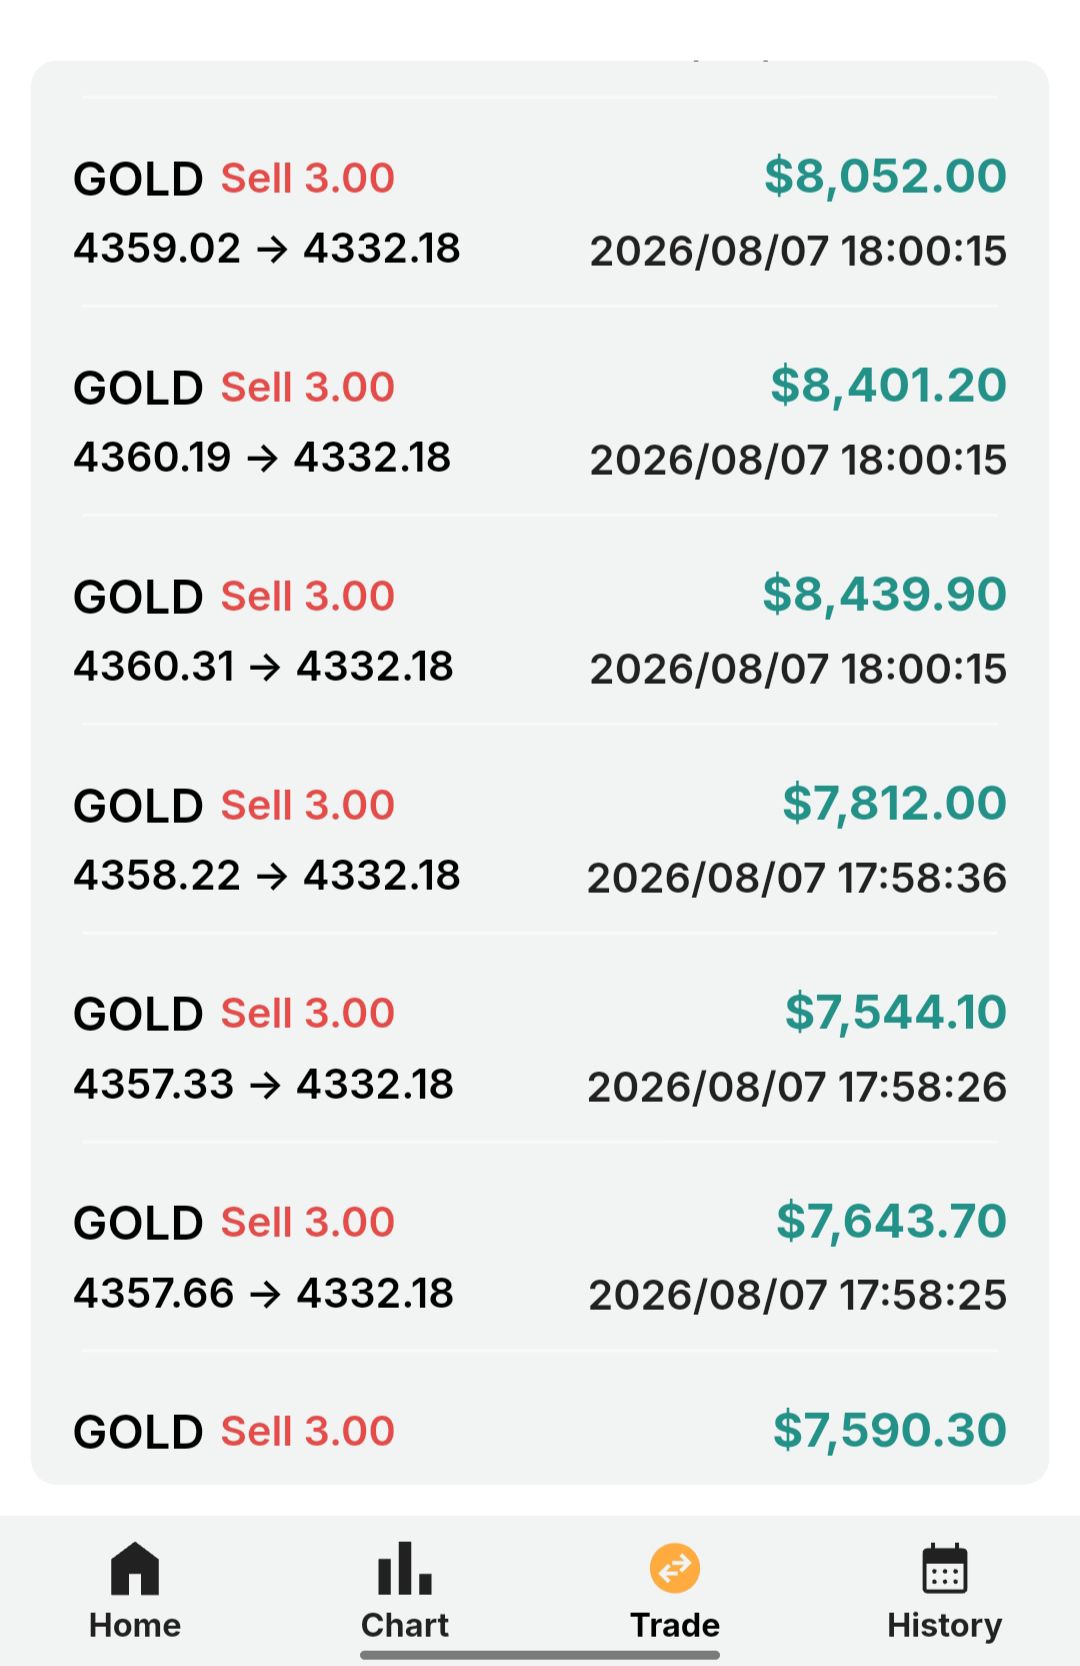
Task: Open the Chart bar graph icon
Action: tap(405, 1568)
